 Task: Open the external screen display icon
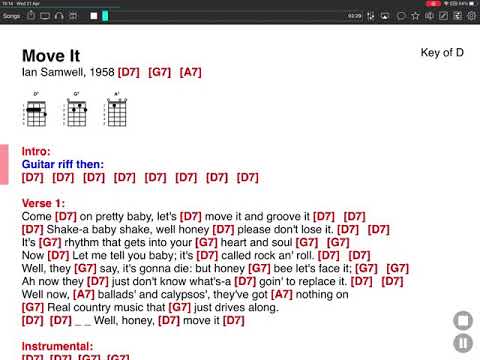(45, 16)
